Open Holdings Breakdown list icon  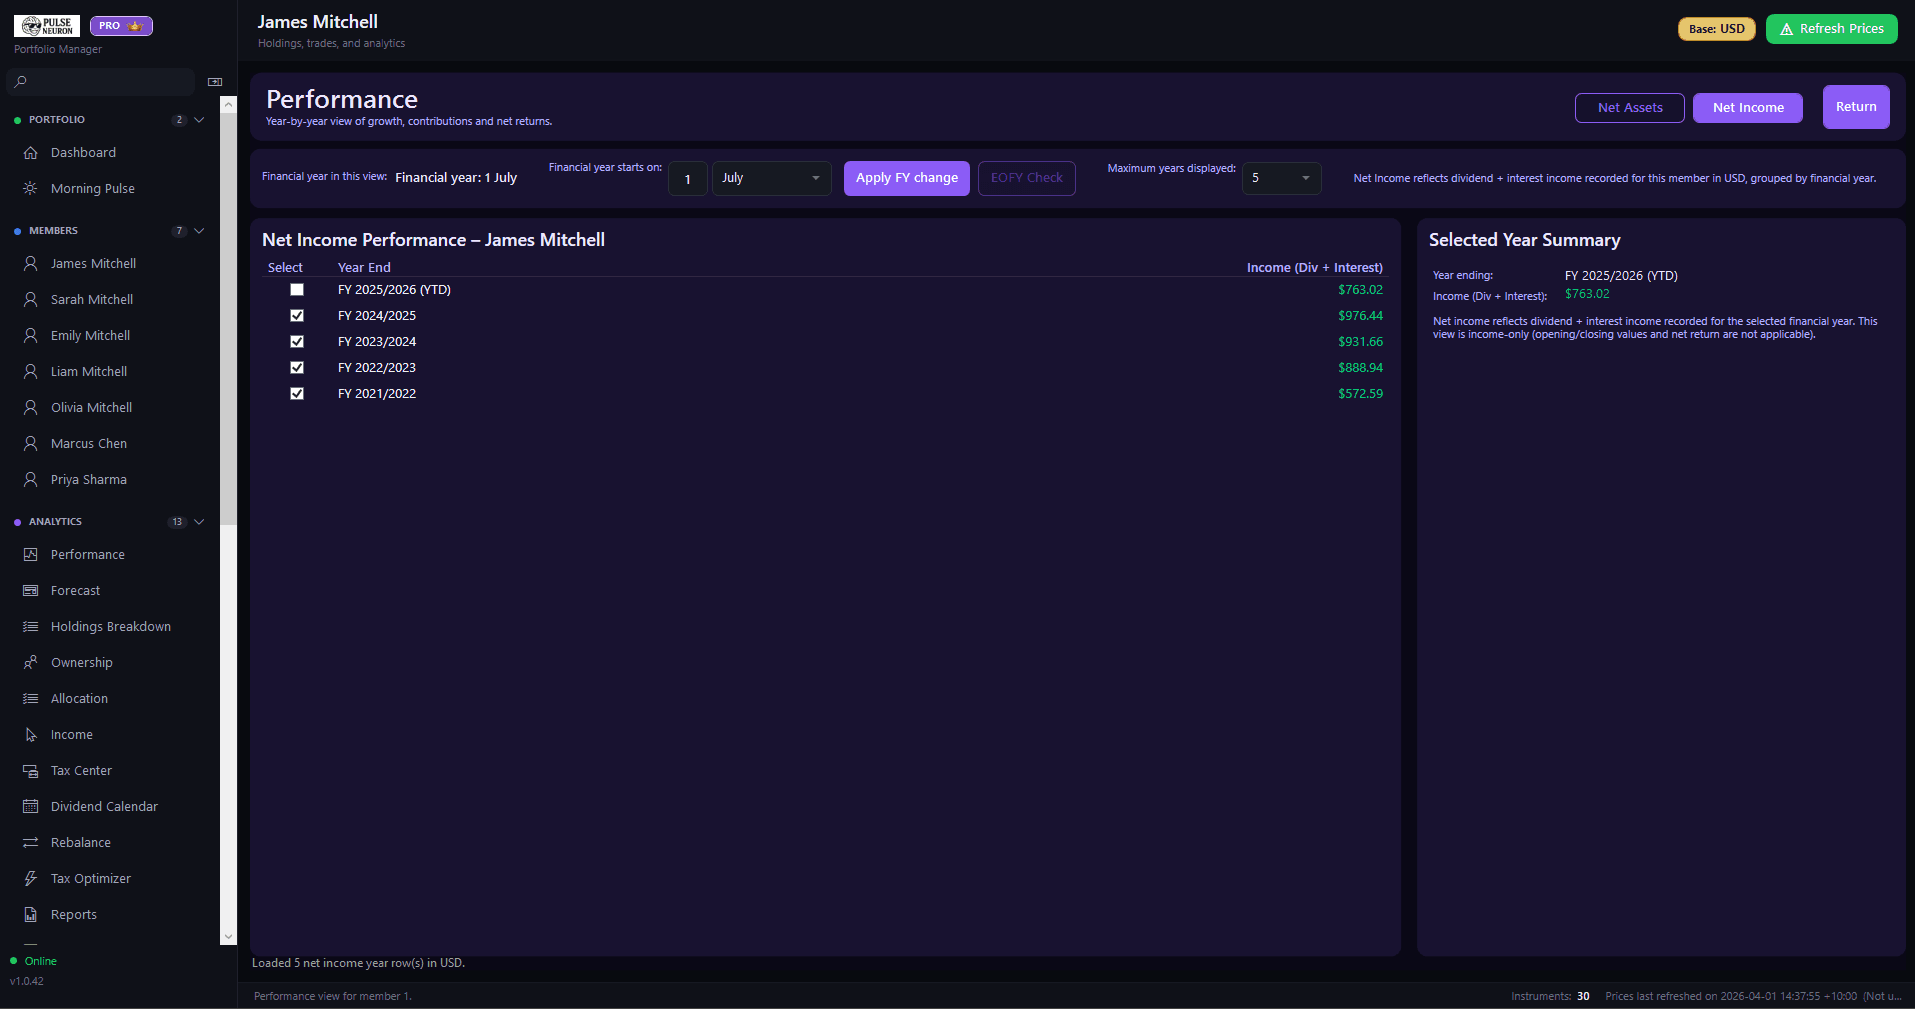(30, 627)
